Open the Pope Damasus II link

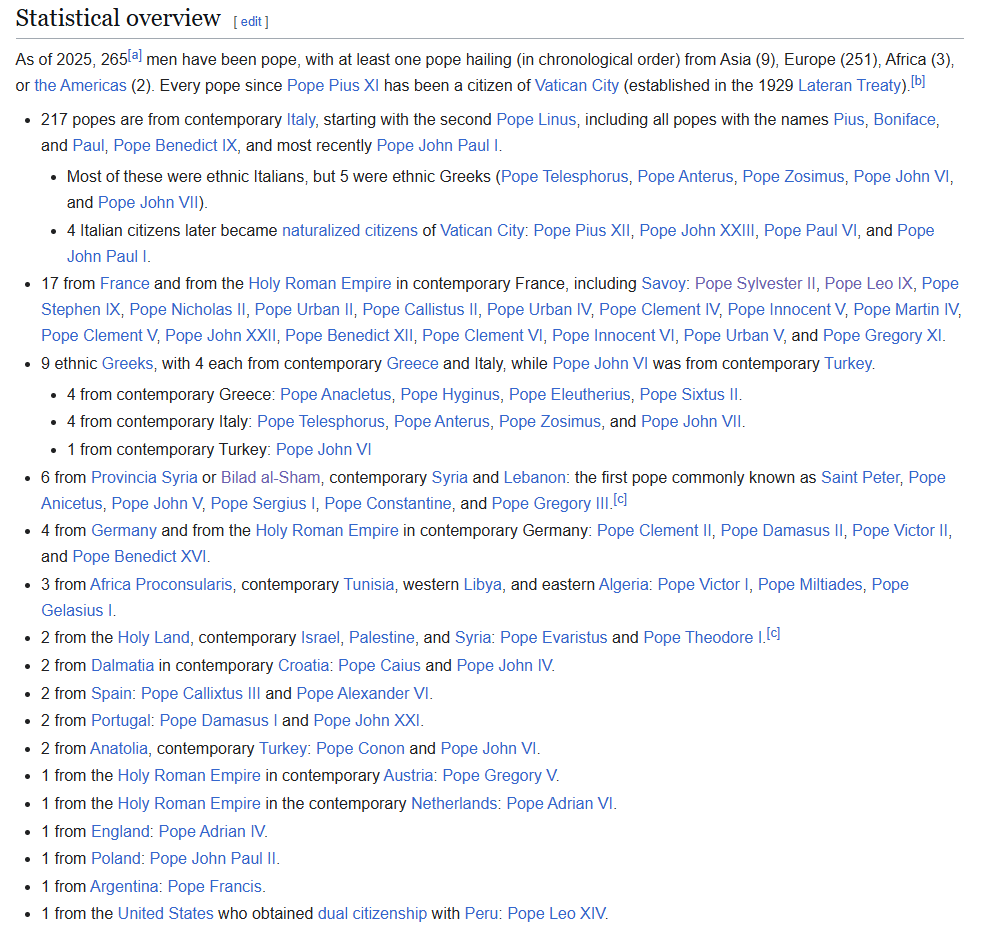782,531
